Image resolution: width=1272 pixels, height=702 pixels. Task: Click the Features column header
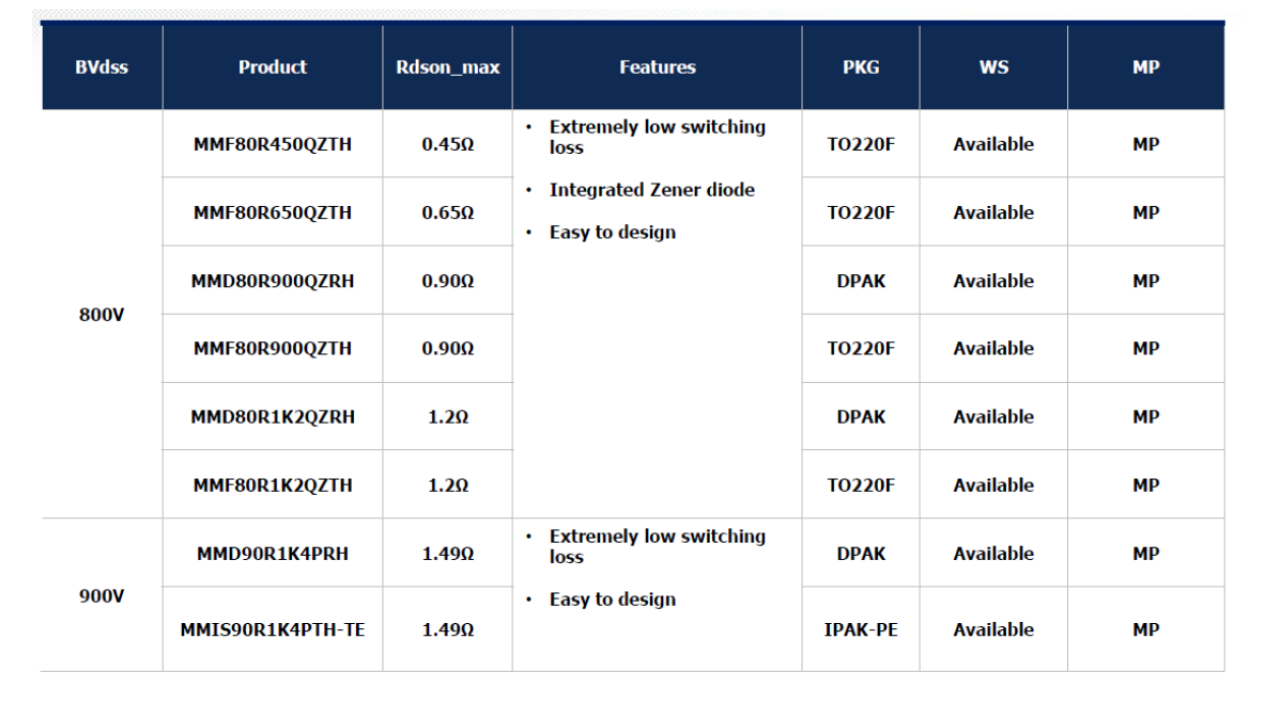point(657,68)
